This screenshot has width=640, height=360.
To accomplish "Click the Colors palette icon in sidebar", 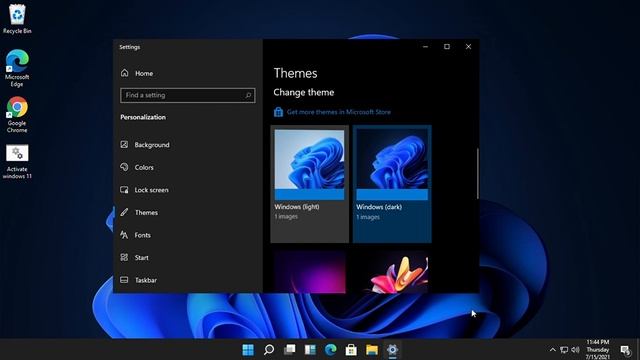I will [124, 167].
